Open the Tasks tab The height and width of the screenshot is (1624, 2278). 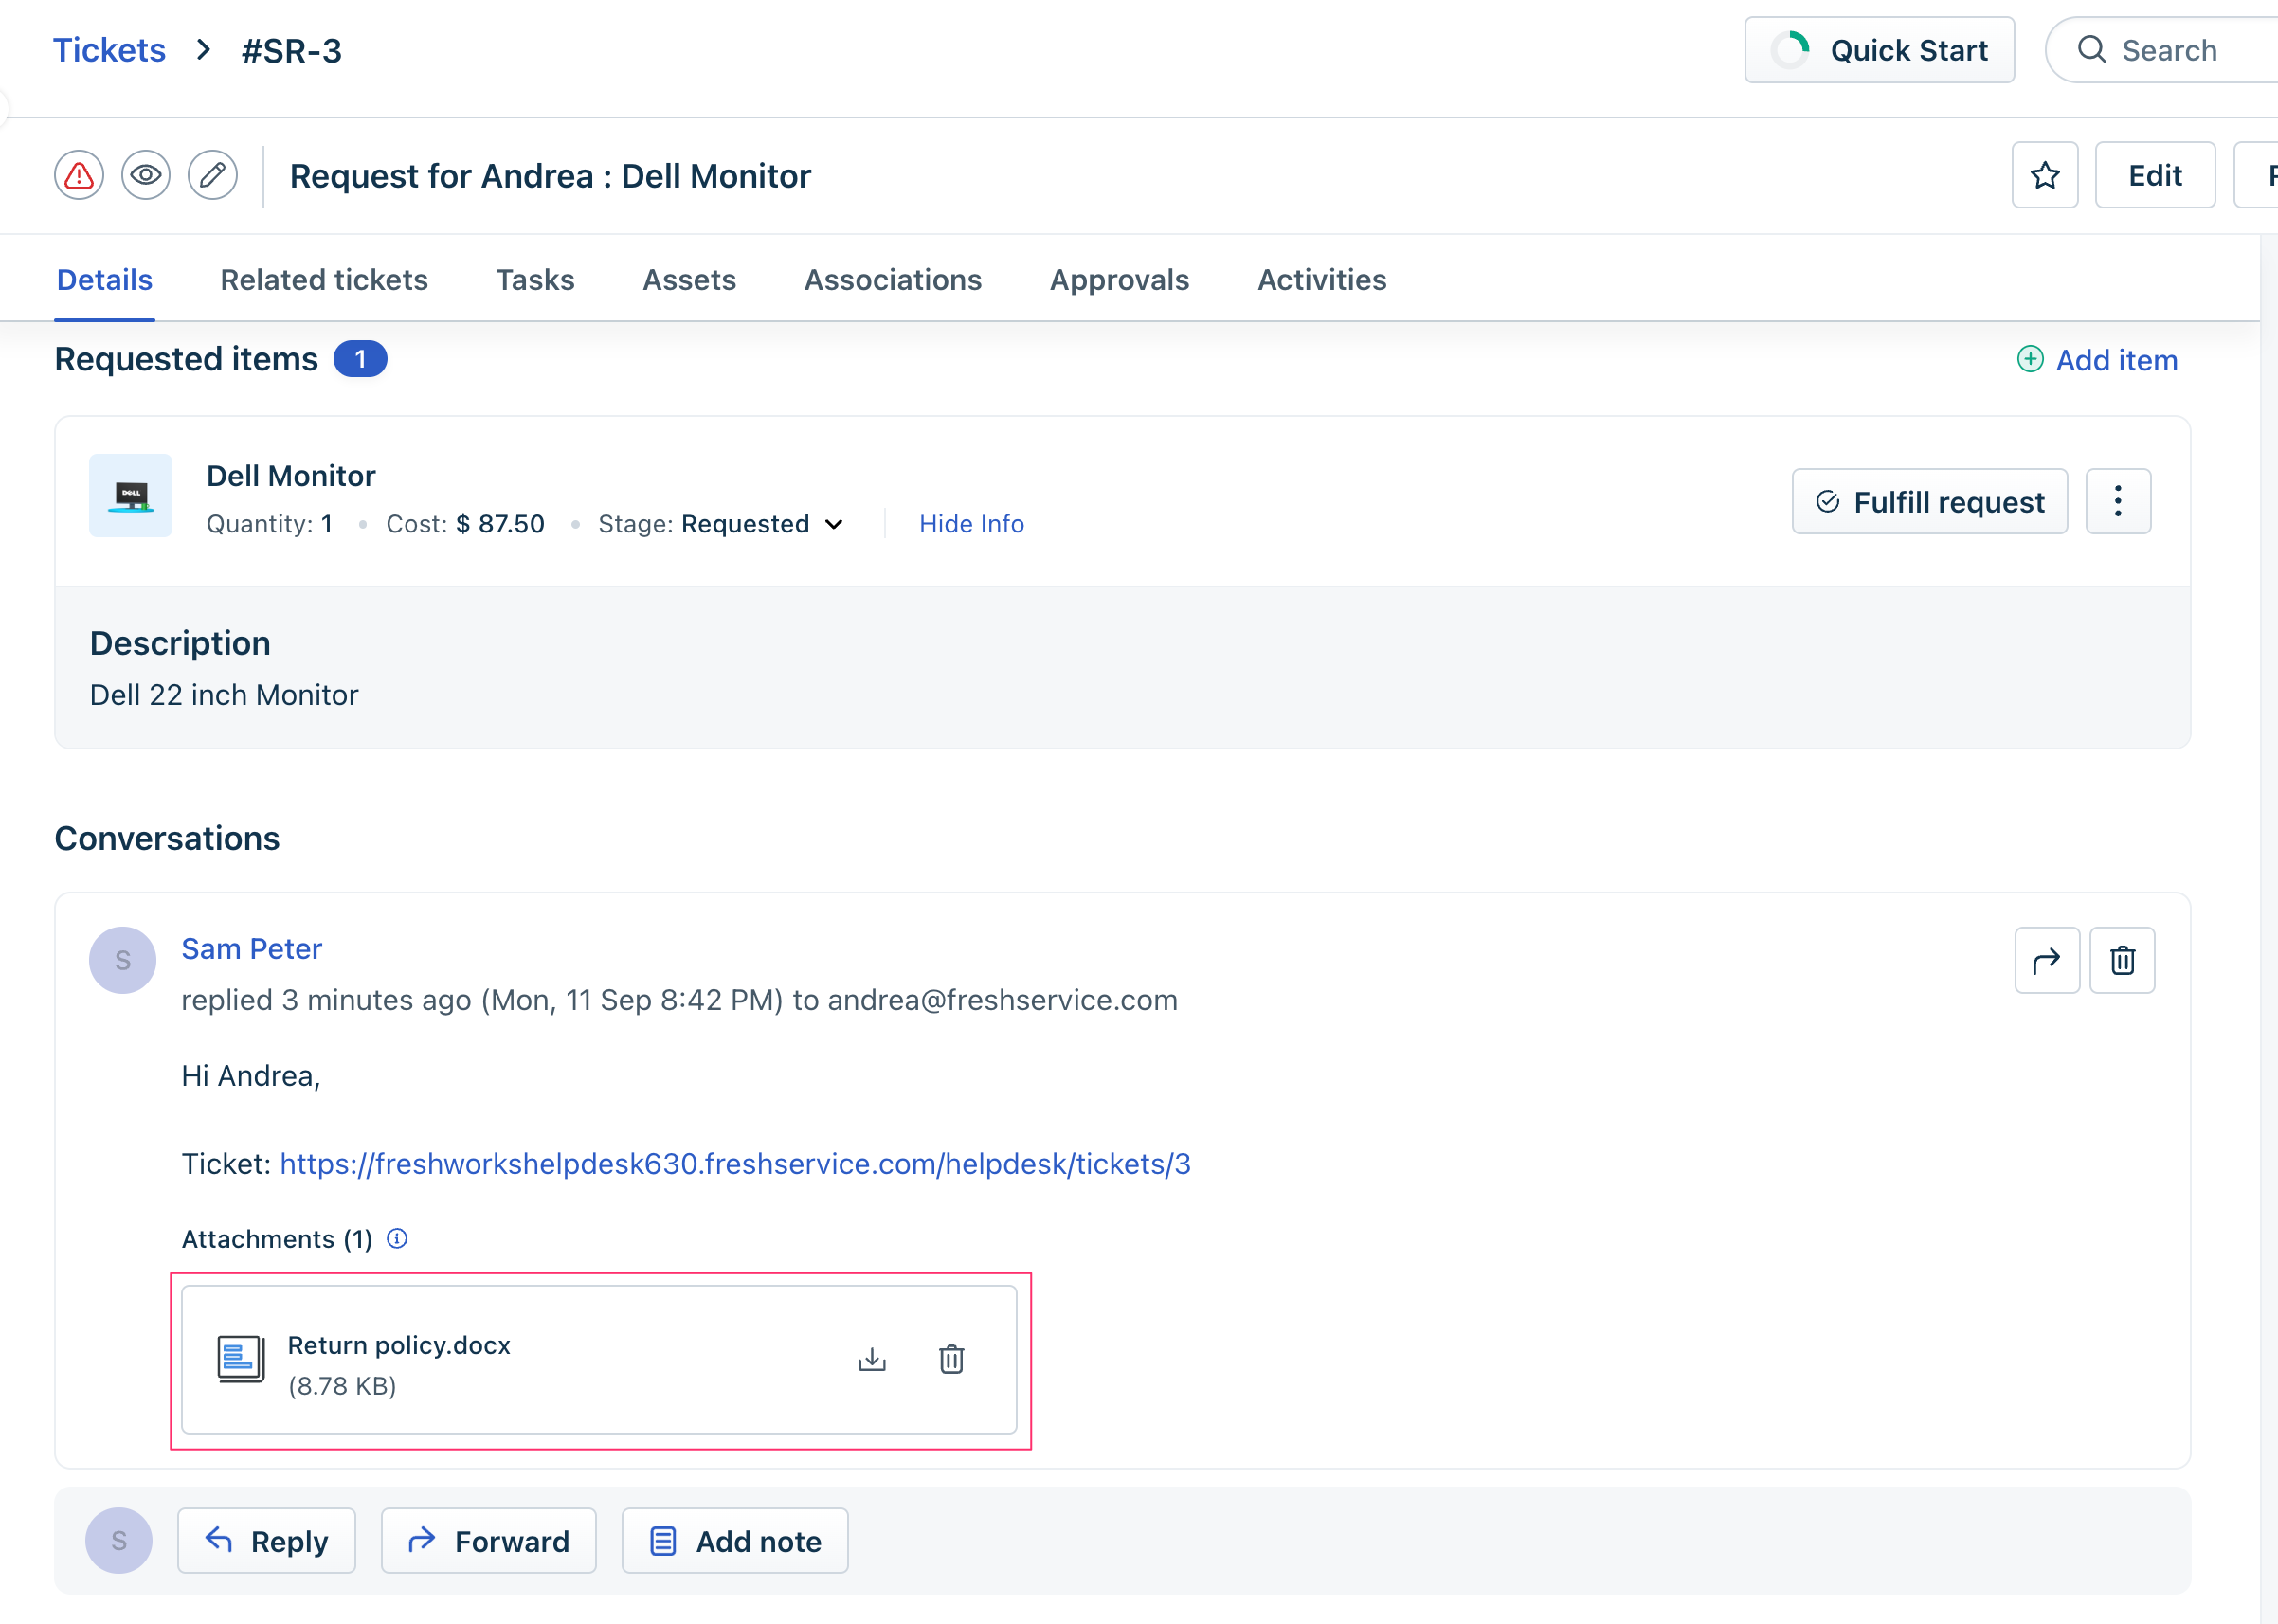tap(535, 280)
